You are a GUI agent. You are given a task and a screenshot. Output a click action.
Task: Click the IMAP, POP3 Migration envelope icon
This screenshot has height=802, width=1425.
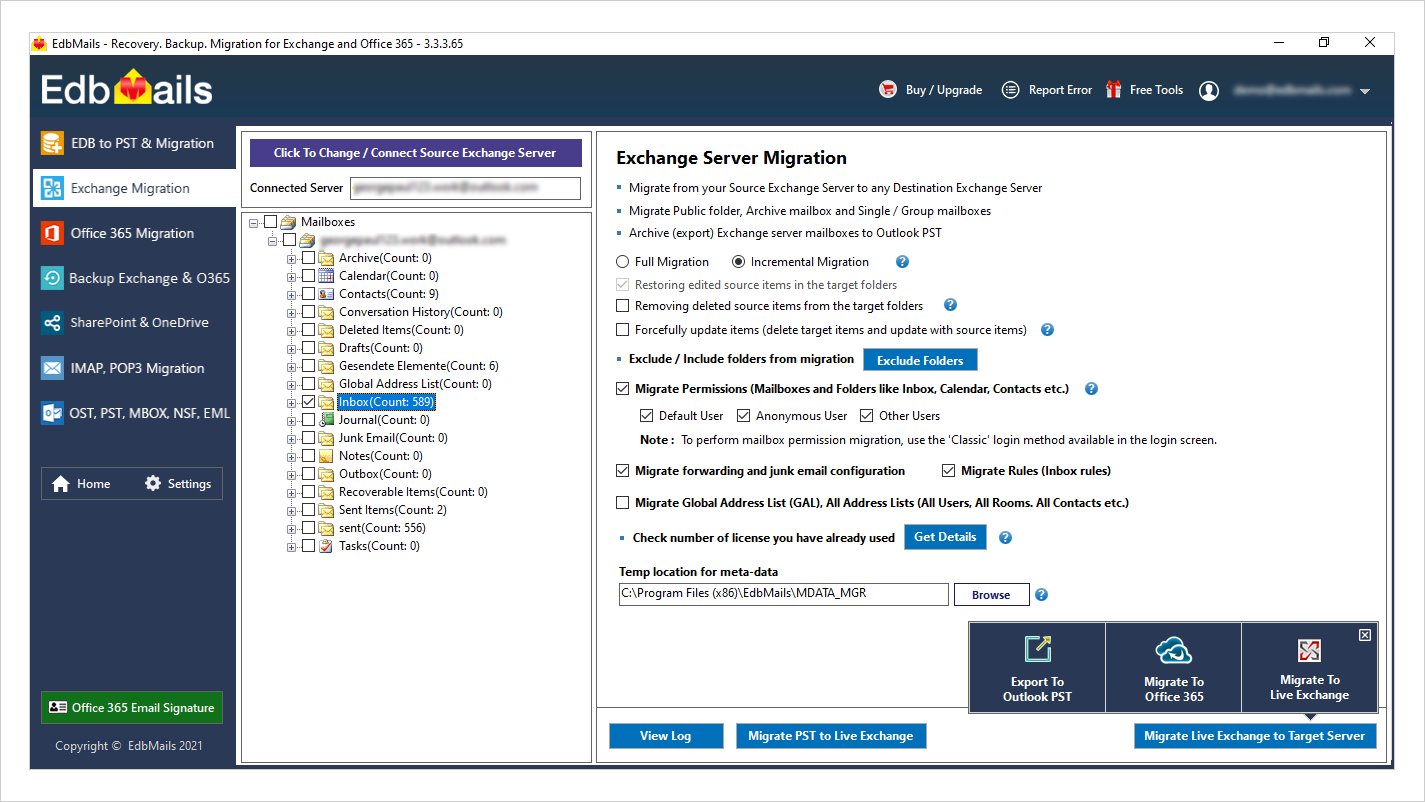tap(52, 368)
